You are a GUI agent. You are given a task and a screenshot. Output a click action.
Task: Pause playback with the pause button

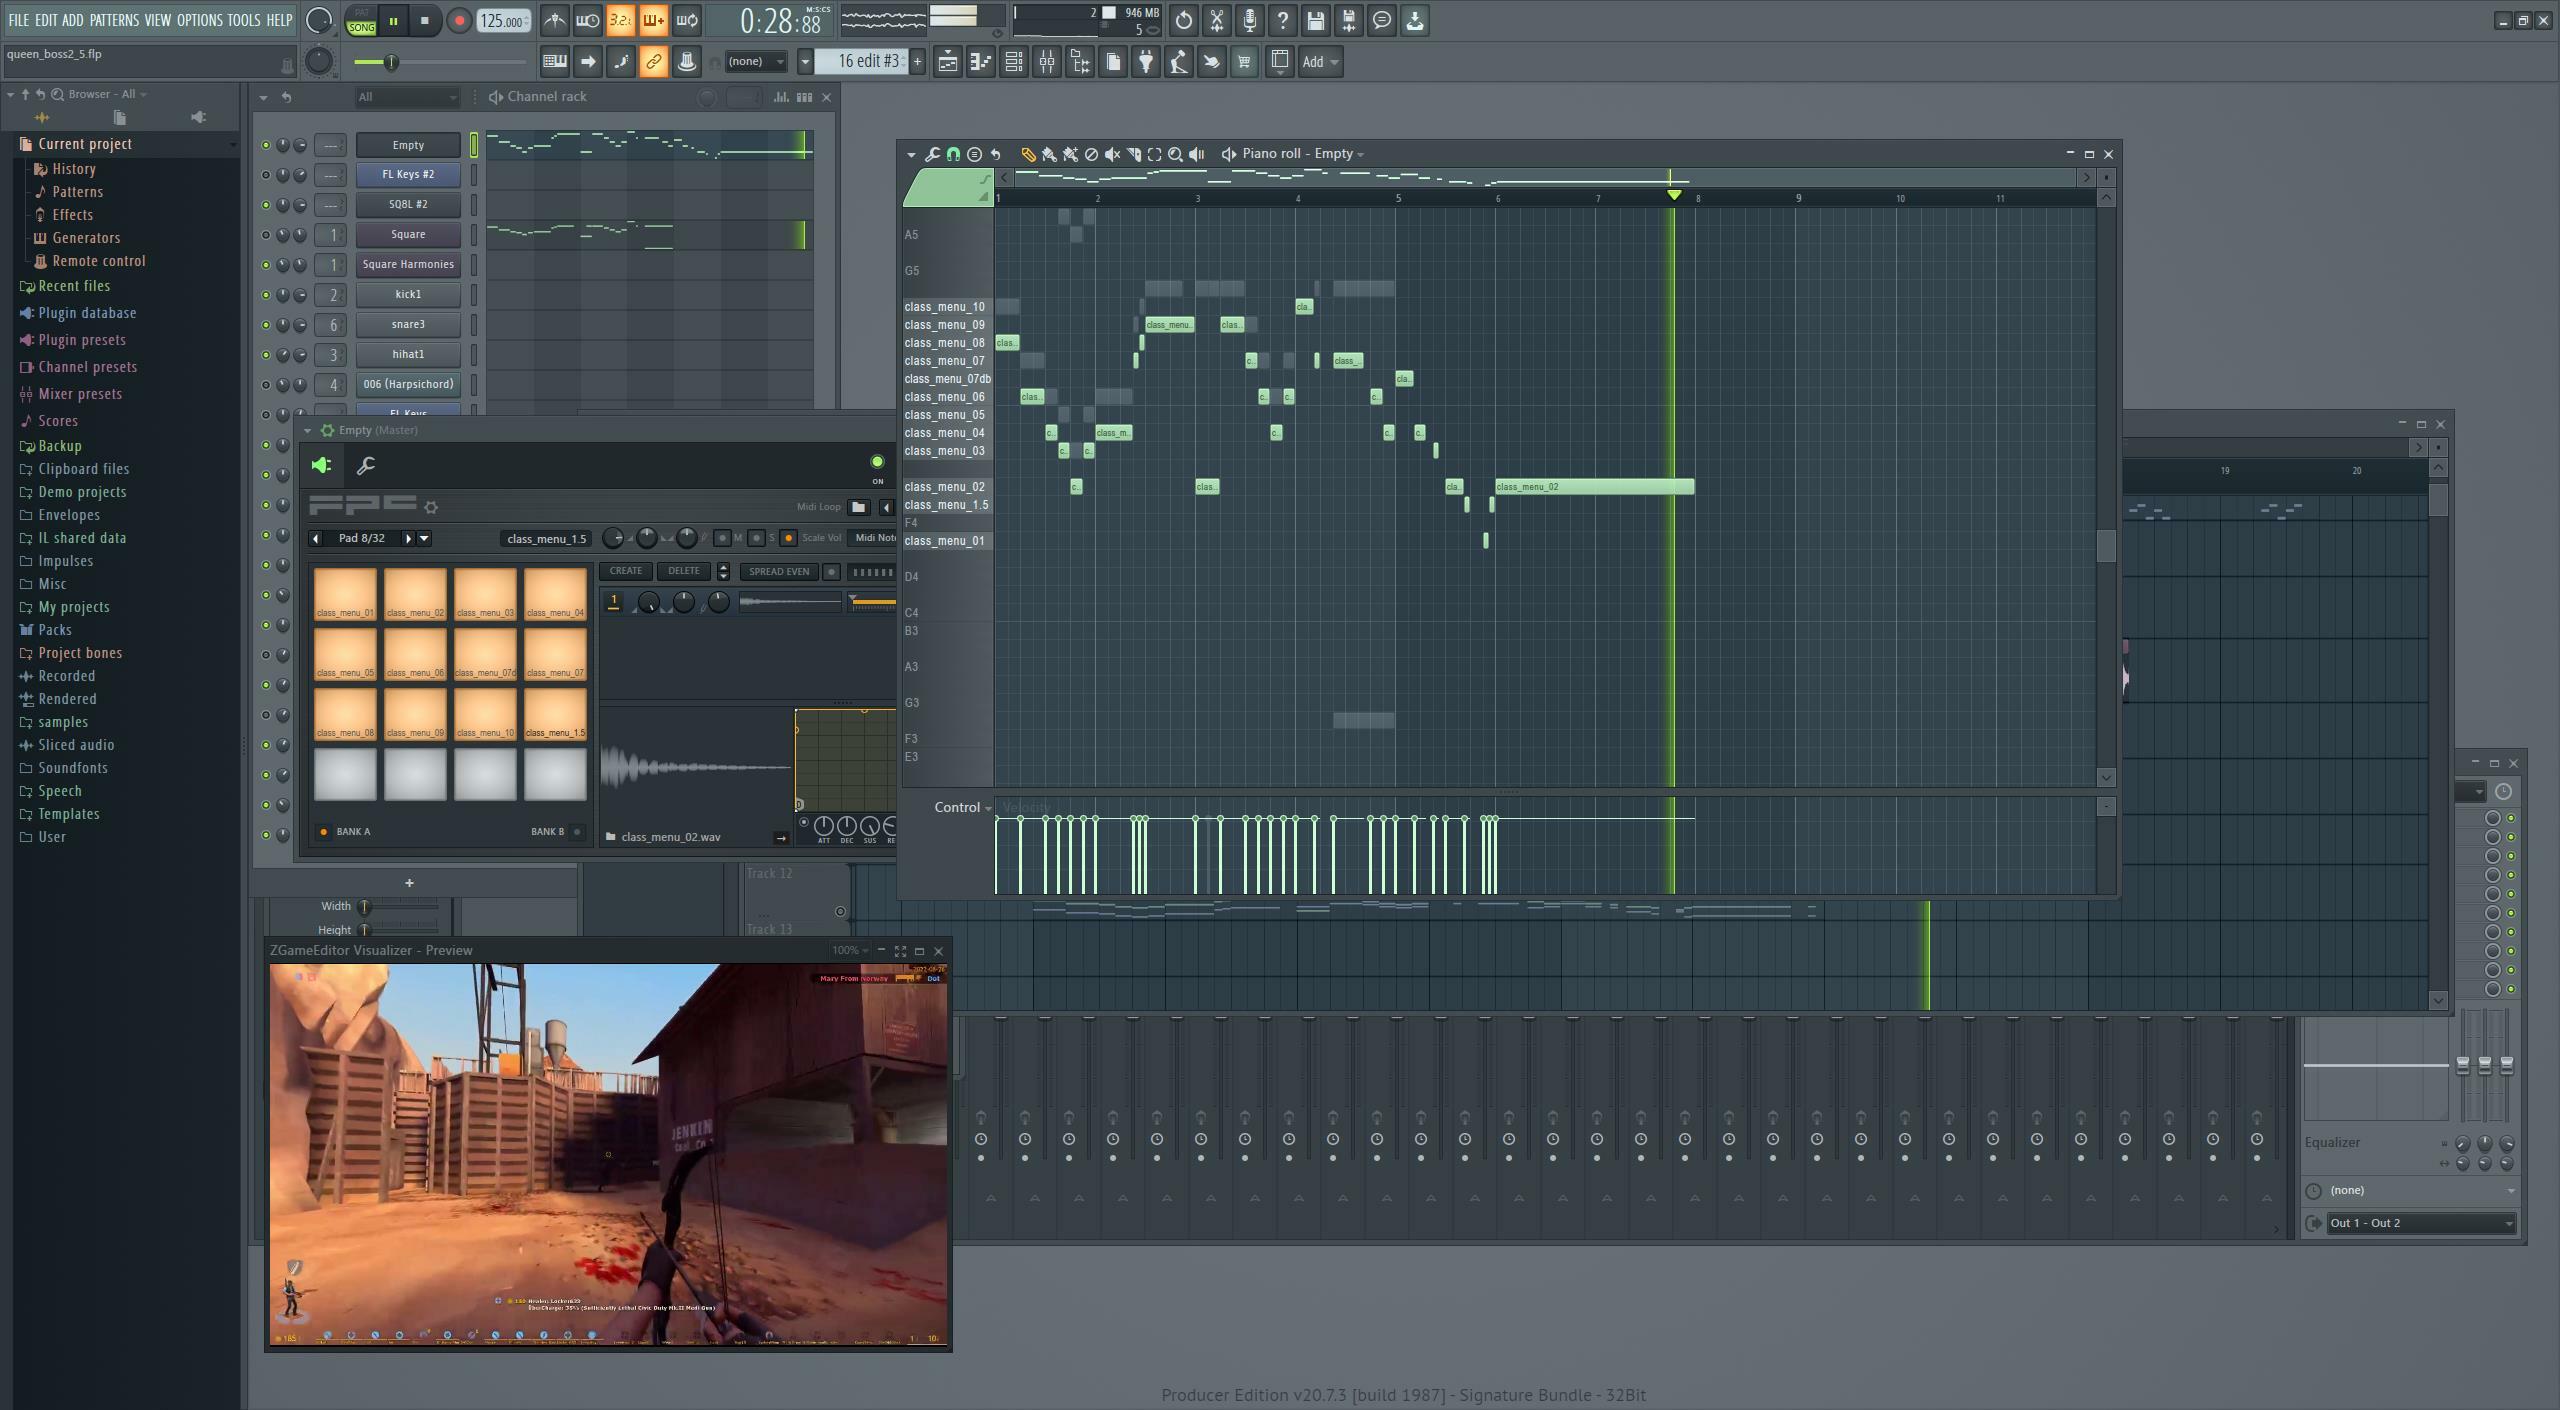point(394,21)
